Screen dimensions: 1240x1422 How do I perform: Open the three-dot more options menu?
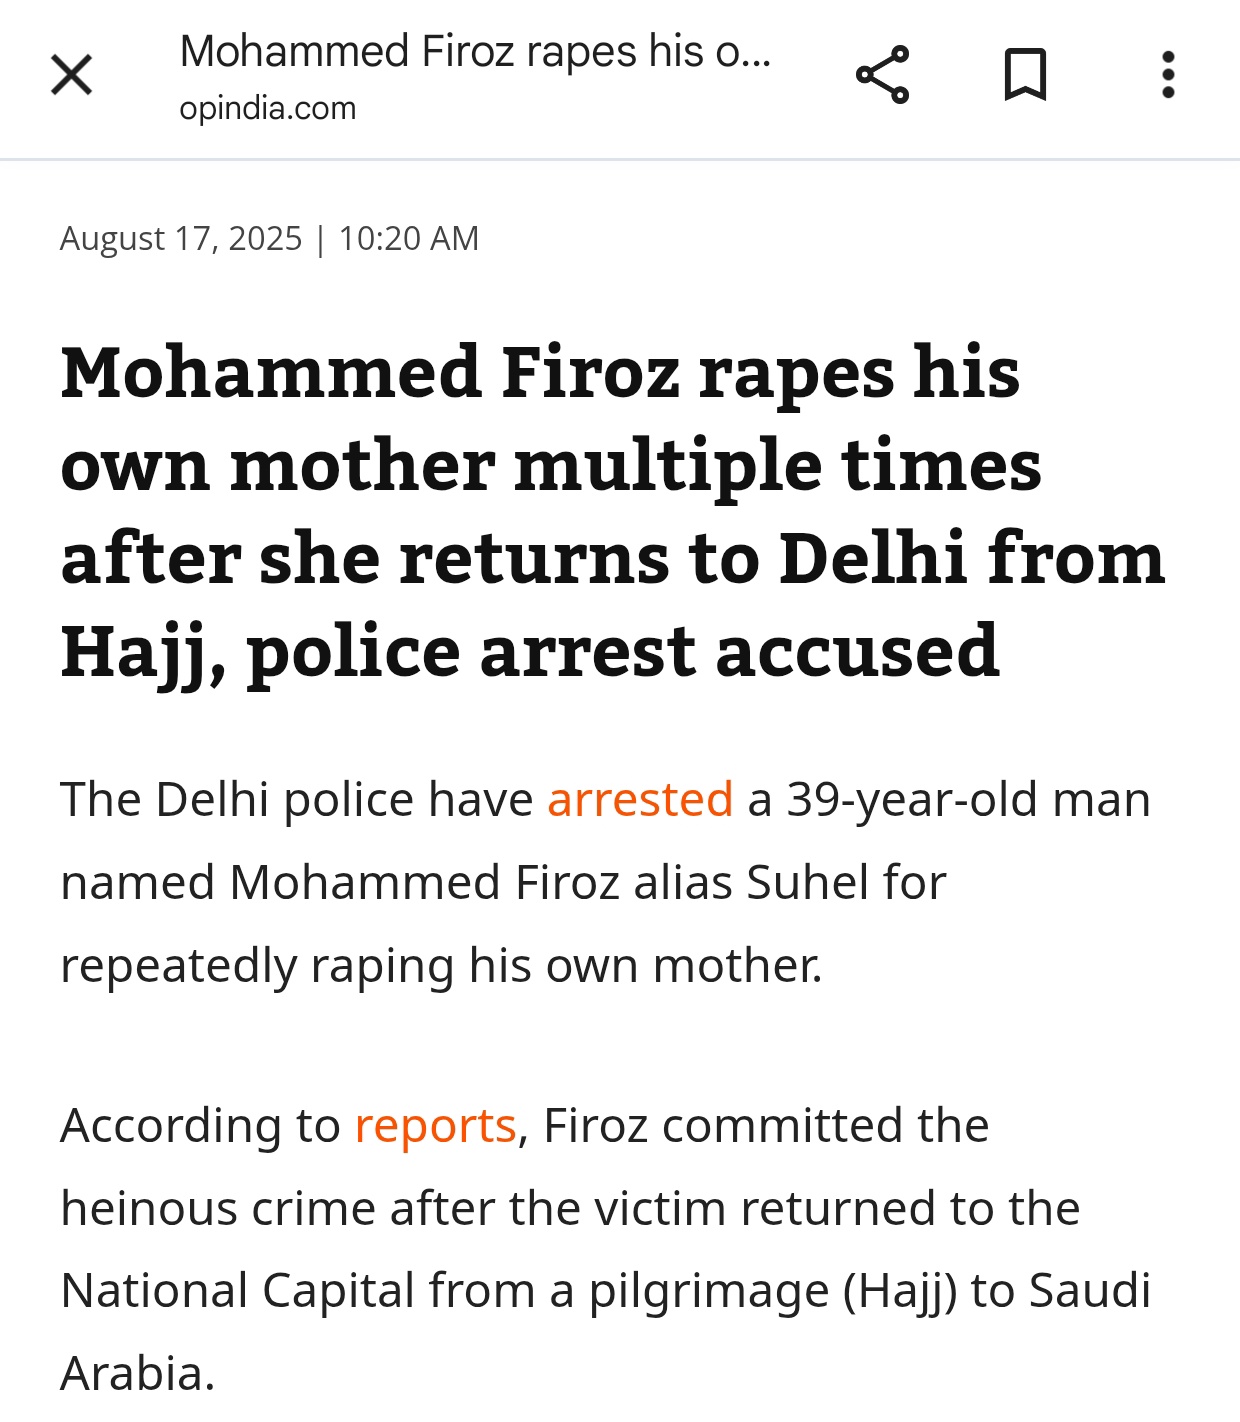click(x=1167, y=75)
